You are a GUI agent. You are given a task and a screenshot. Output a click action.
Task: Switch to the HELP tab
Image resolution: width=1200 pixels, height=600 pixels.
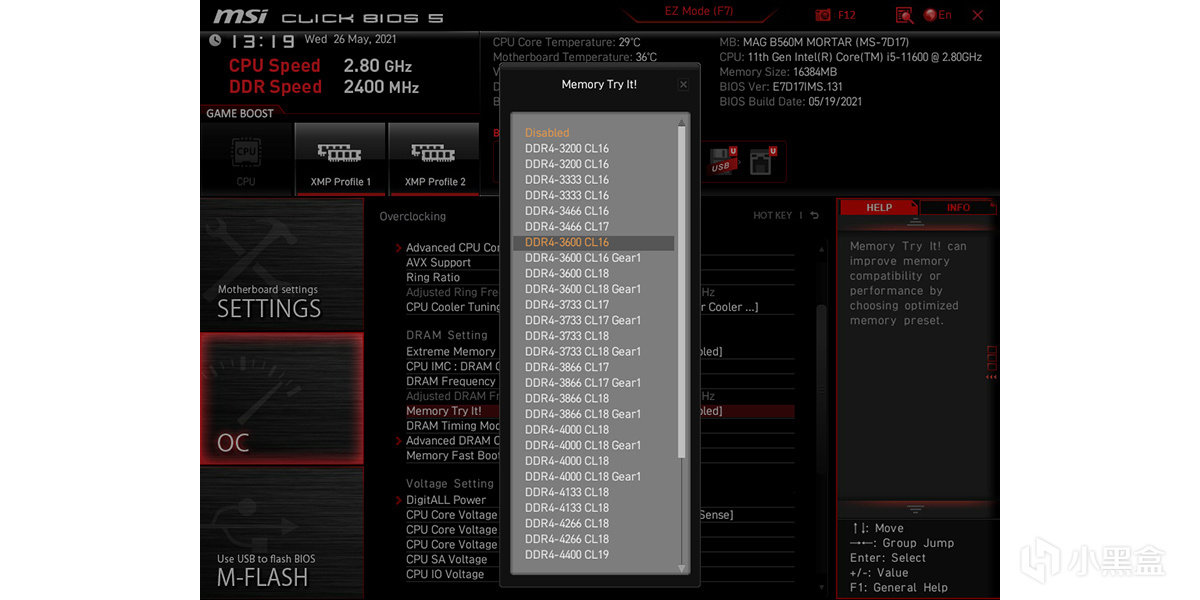pyautogui.click(x=879, y=207)
